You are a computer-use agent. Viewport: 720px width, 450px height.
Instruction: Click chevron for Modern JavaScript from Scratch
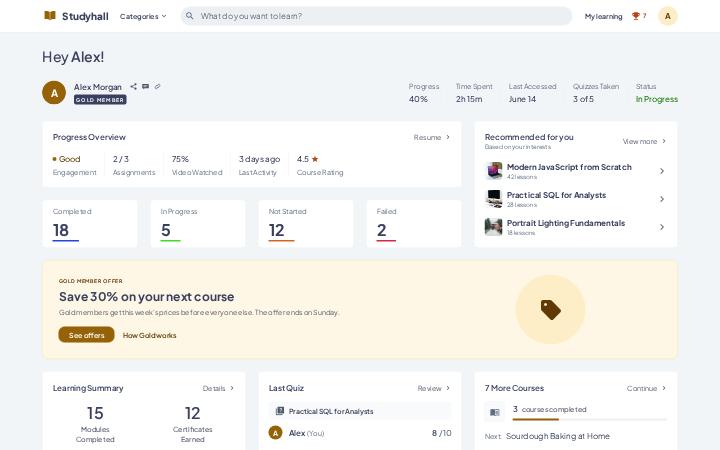662,171
